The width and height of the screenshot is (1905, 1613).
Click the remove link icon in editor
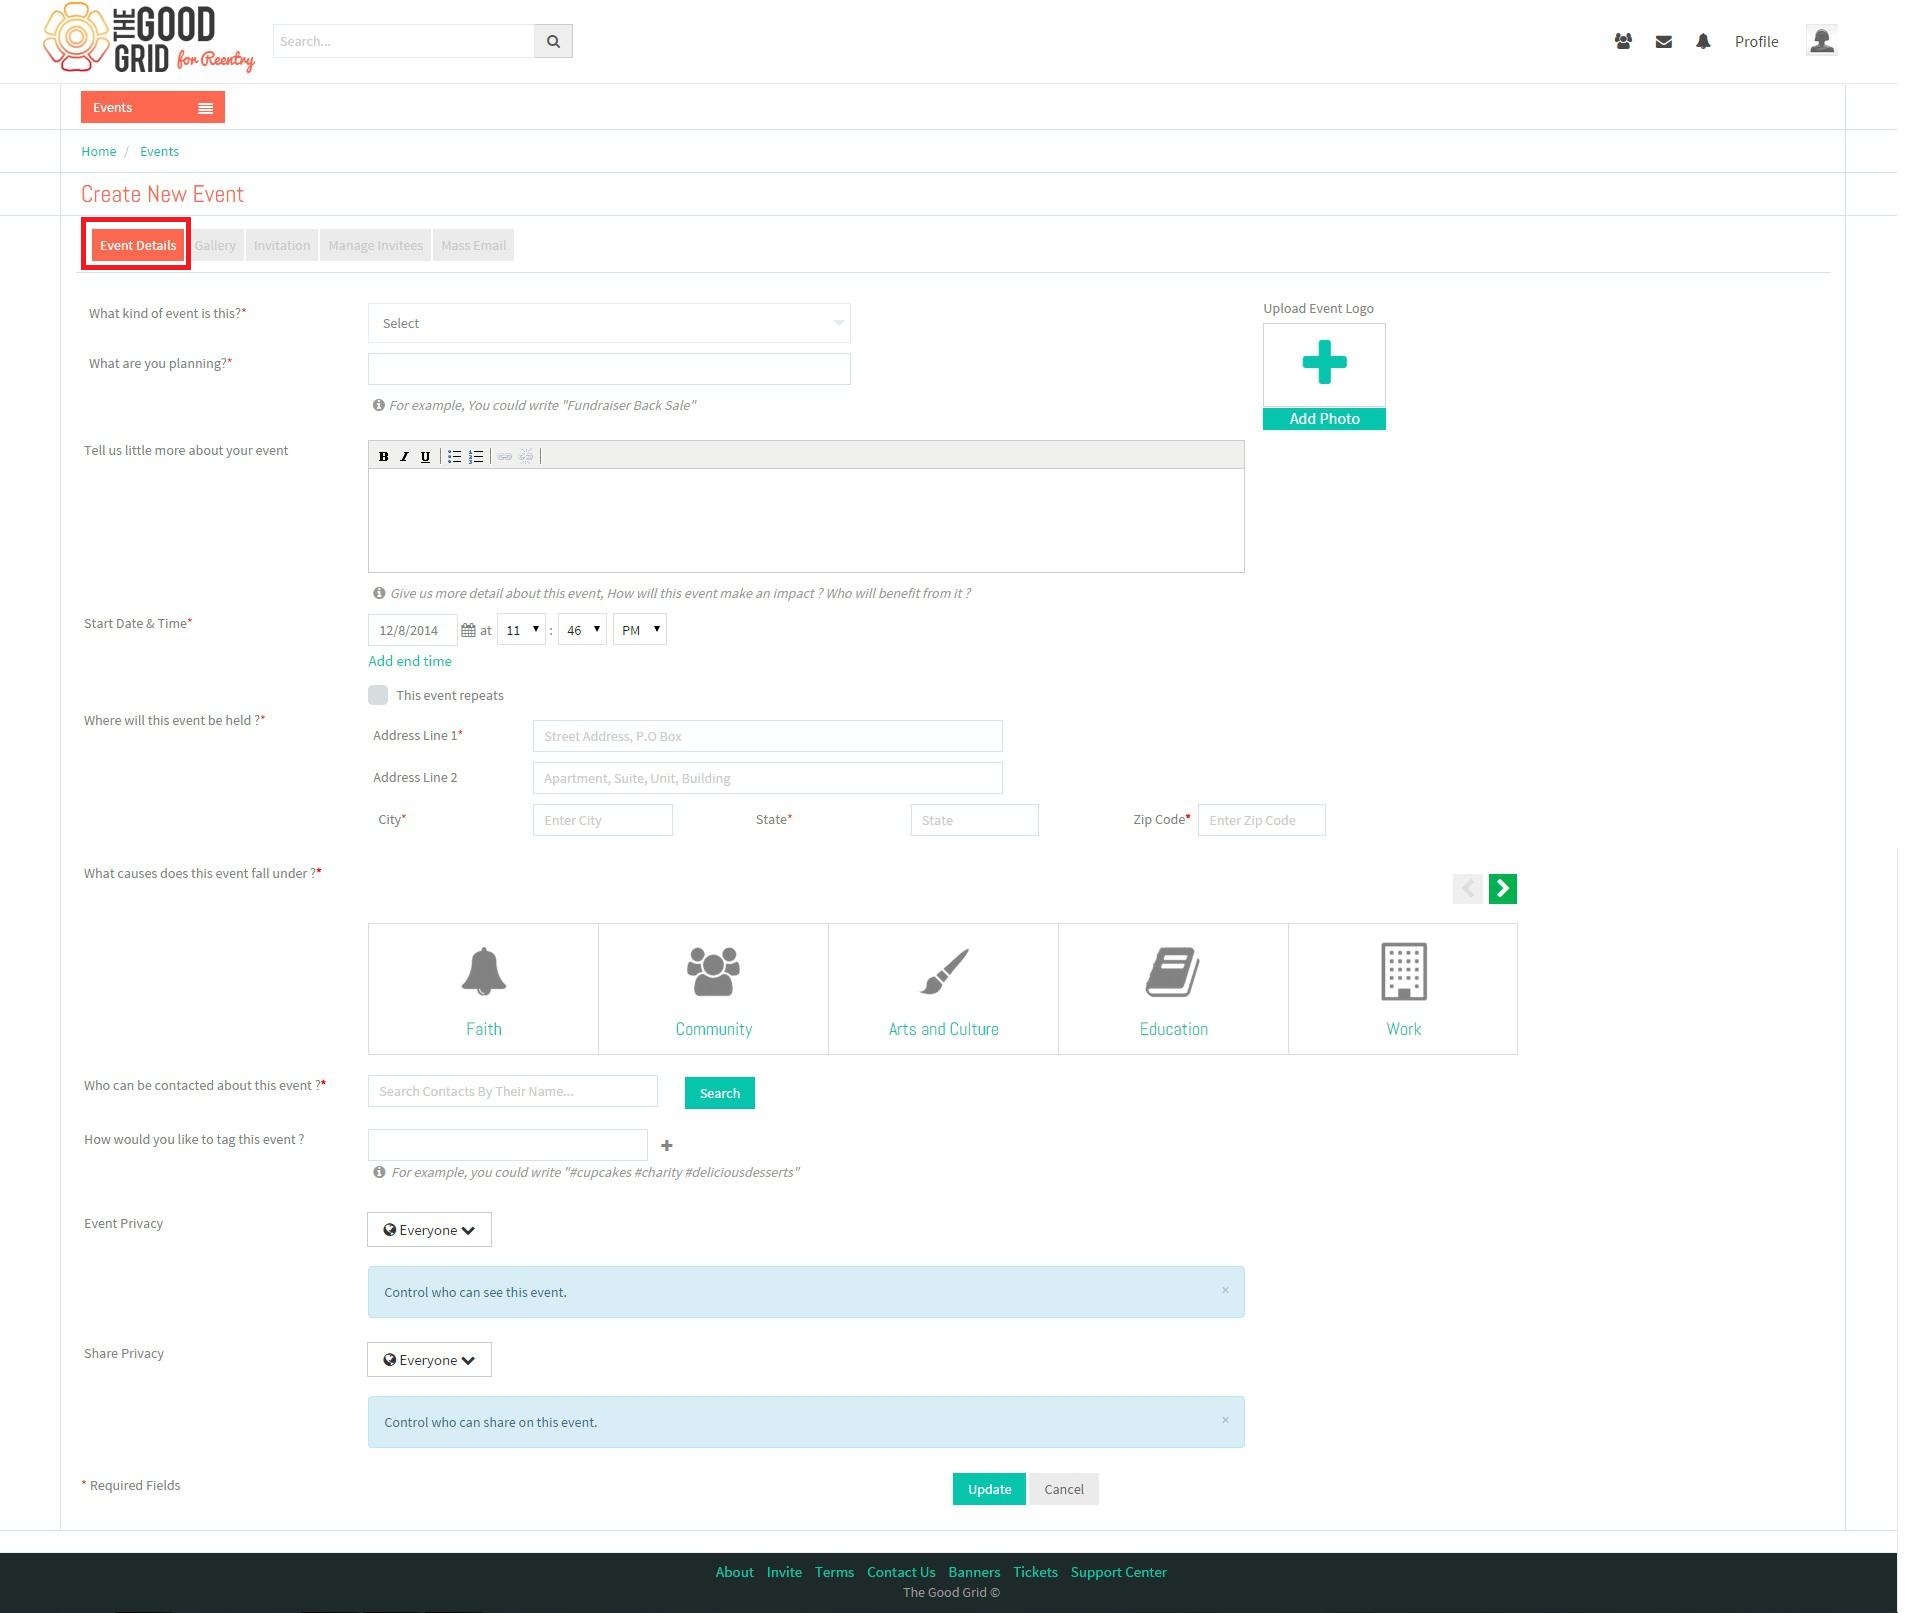(x=526, y=456)
